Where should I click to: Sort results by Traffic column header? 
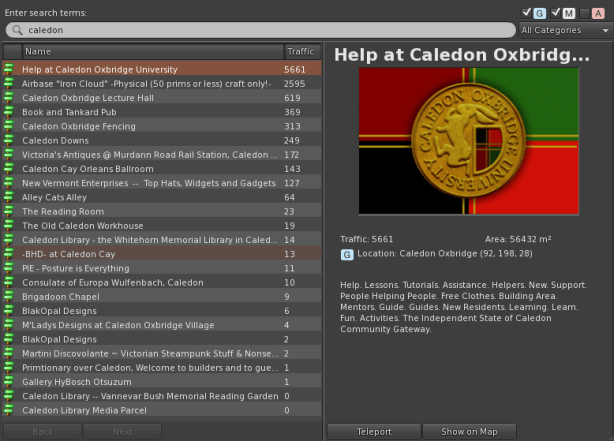click(x=302, y=52)
